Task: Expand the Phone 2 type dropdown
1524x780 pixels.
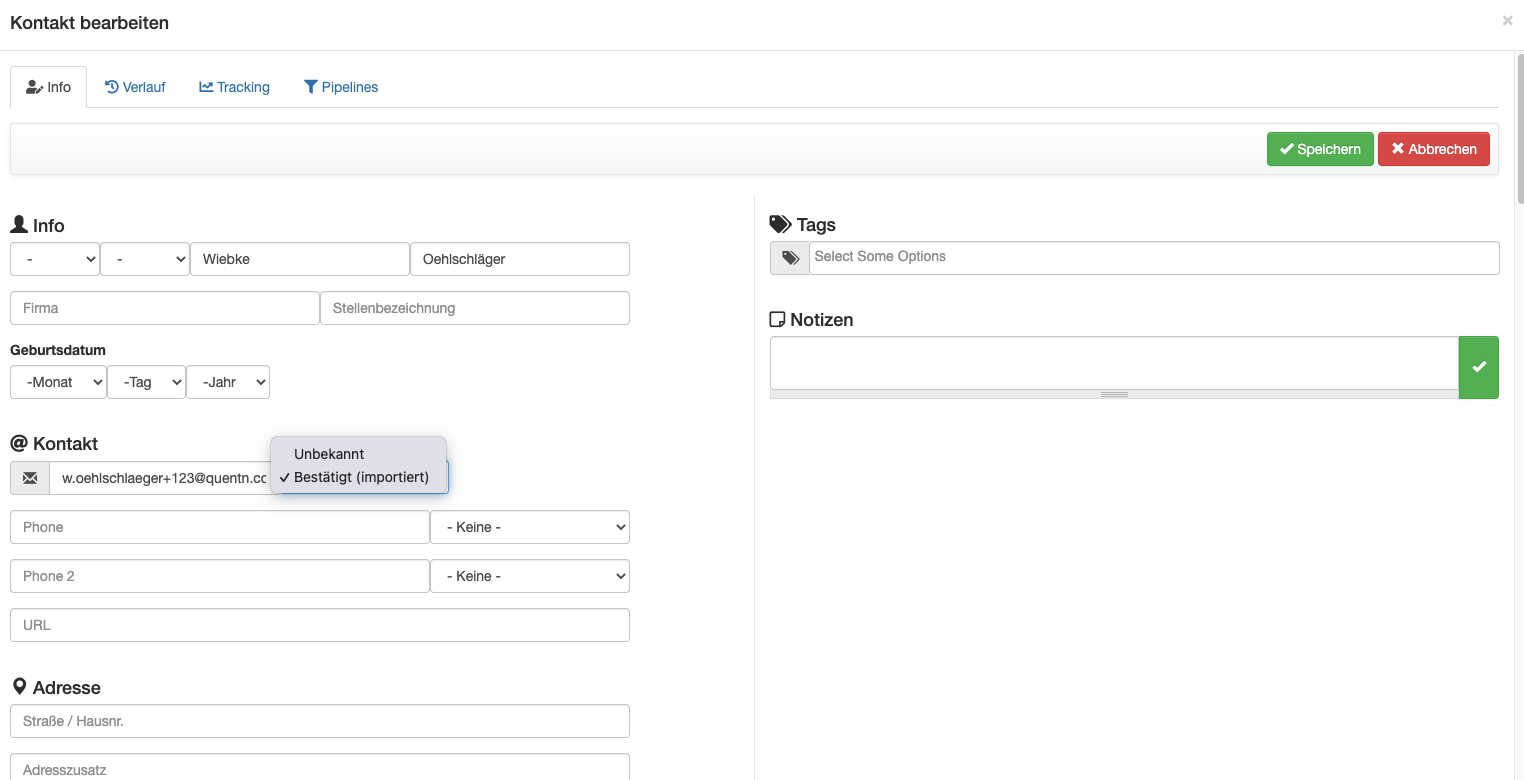Action: tap(529, 576)
